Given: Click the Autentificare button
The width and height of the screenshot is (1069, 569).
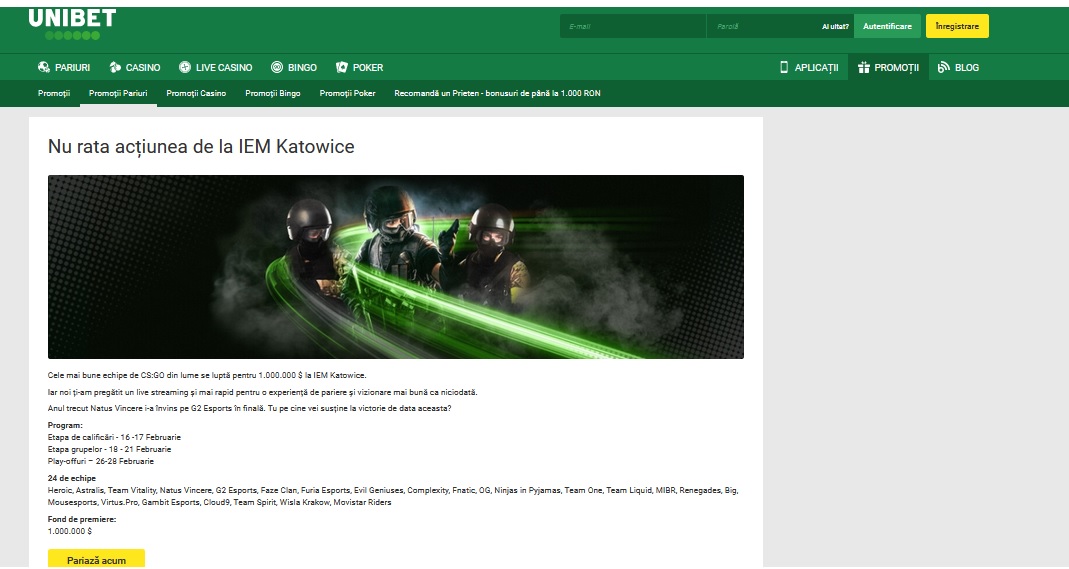Looking at the screenshot, I should point(887,27).
